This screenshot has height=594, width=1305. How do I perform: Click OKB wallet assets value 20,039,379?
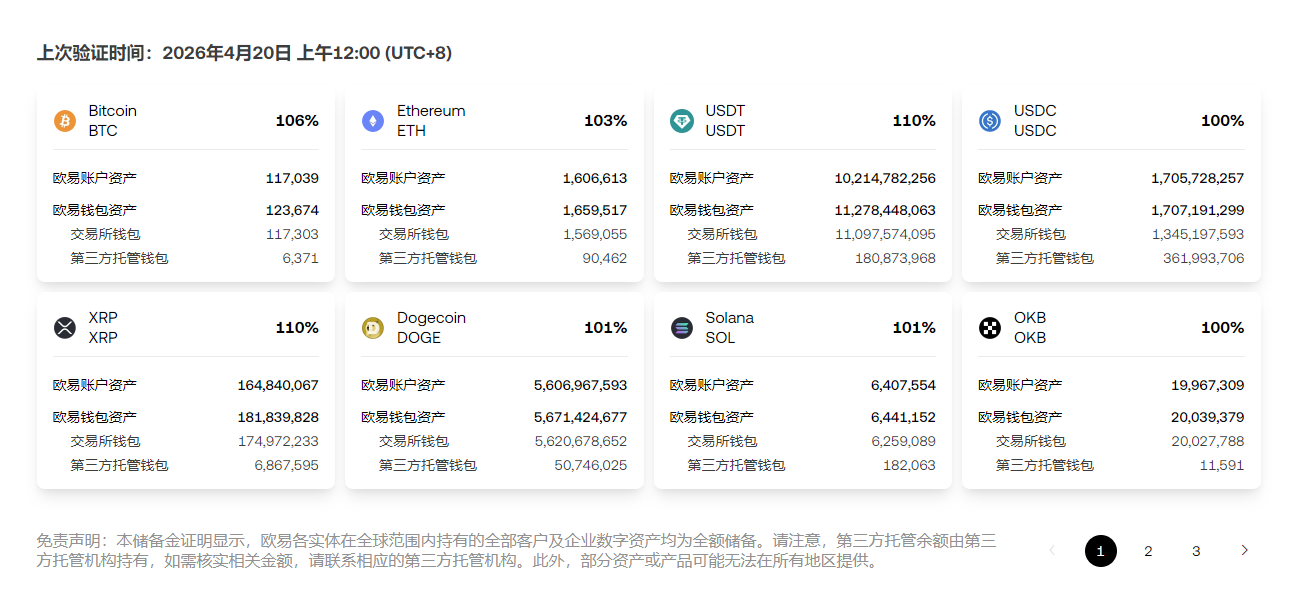click(1208, 417)
